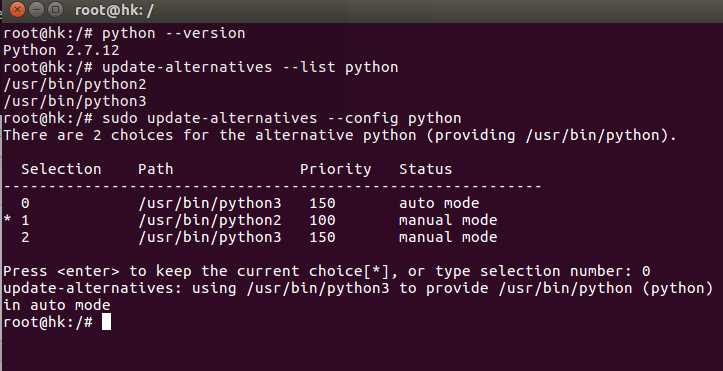723x371 pixels.
Task: Click selection 2 row's manual mode text
Action: (448, 237)
